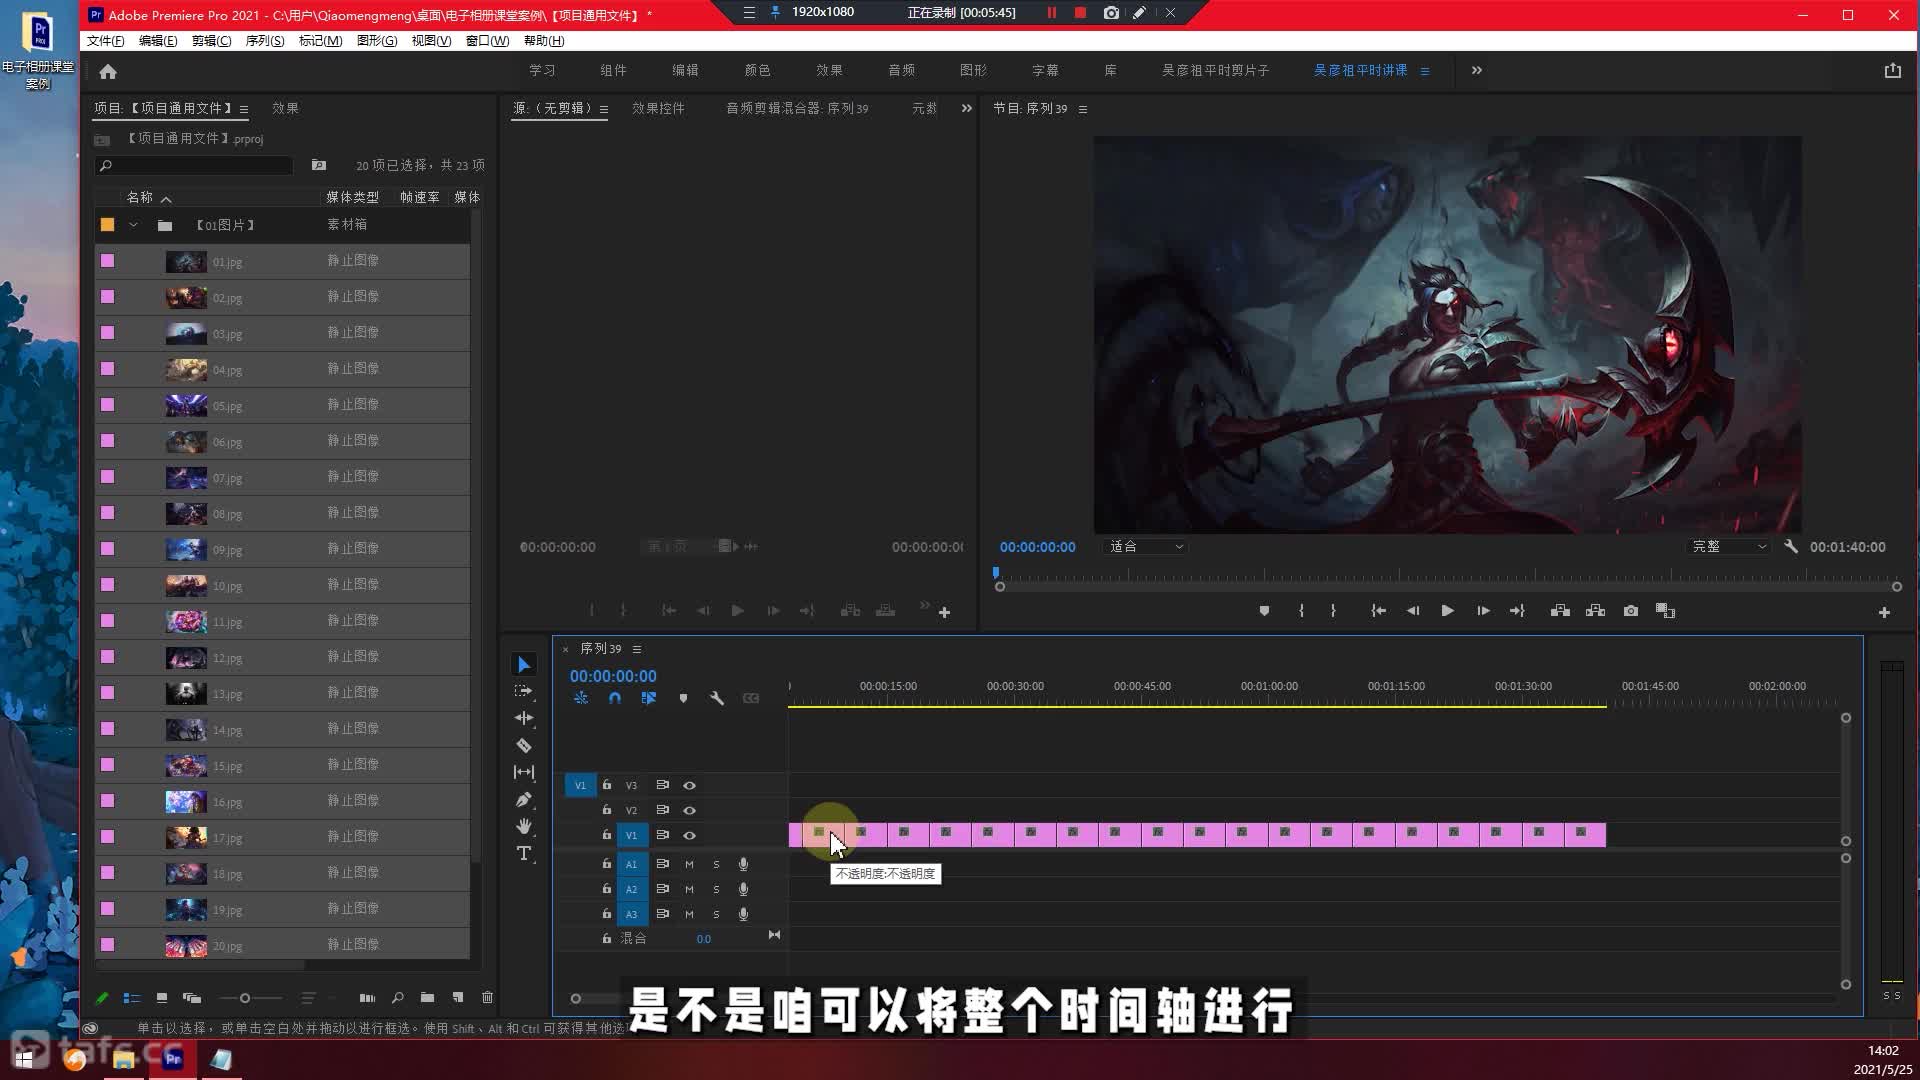Click the timeline timecode 00:00:00:00
Screen dimensions: 1920x1080
[613, 677]
